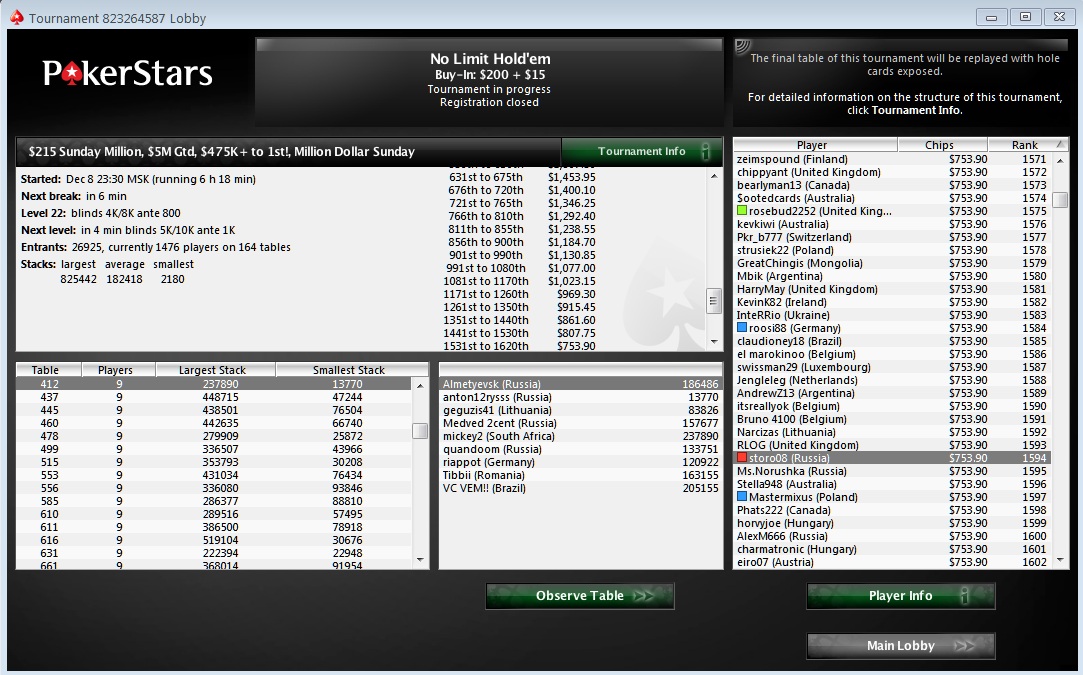
Task: Click the info icon on Player Info button
Action: (x=964, y=596)
